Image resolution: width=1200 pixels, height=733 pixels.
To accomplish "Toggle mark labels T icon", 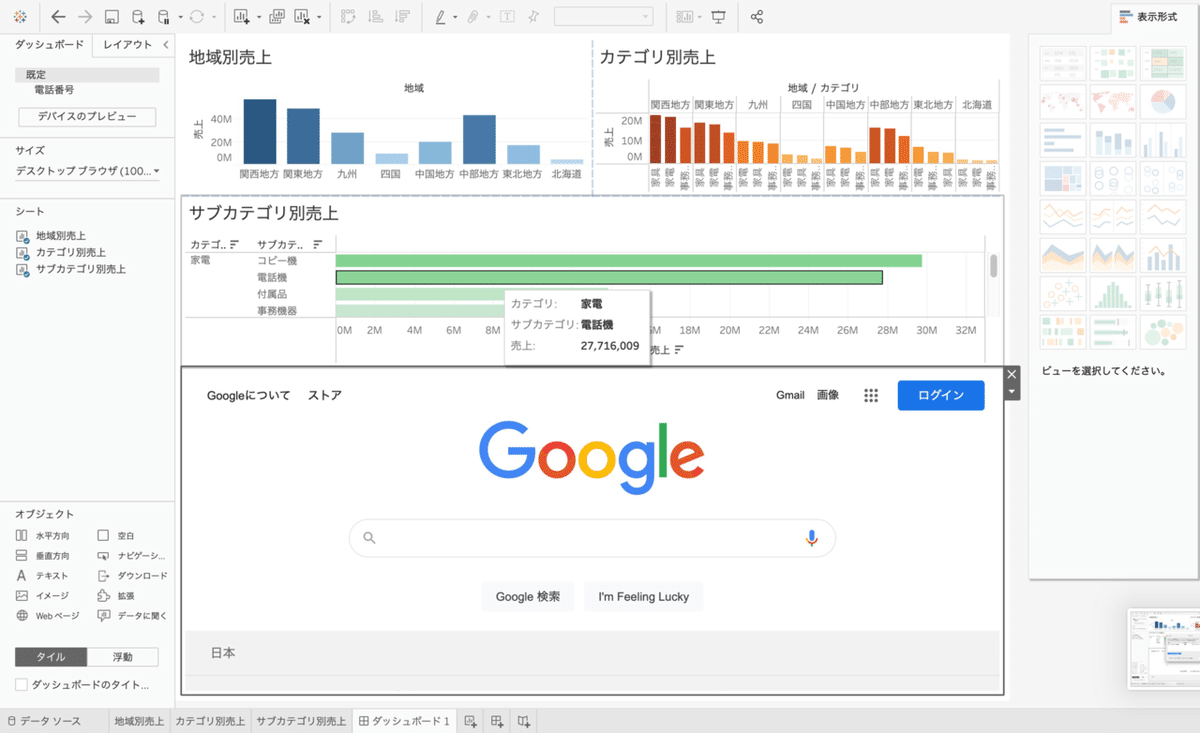I will [507, 17].
